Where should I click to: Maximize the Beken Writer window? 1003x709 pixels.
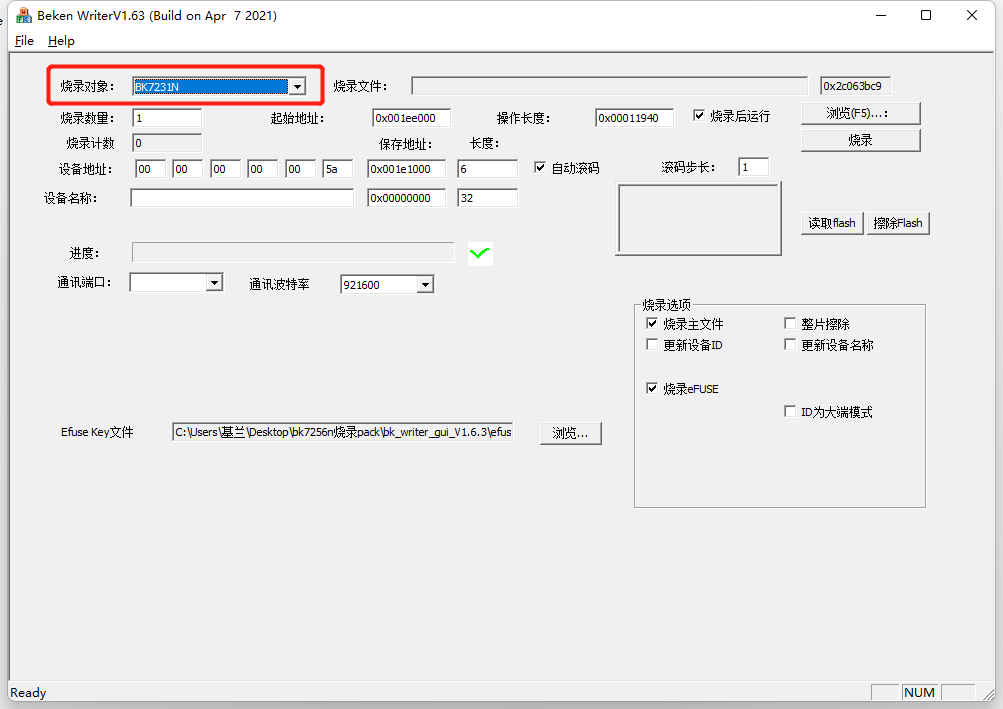(926, 15)
